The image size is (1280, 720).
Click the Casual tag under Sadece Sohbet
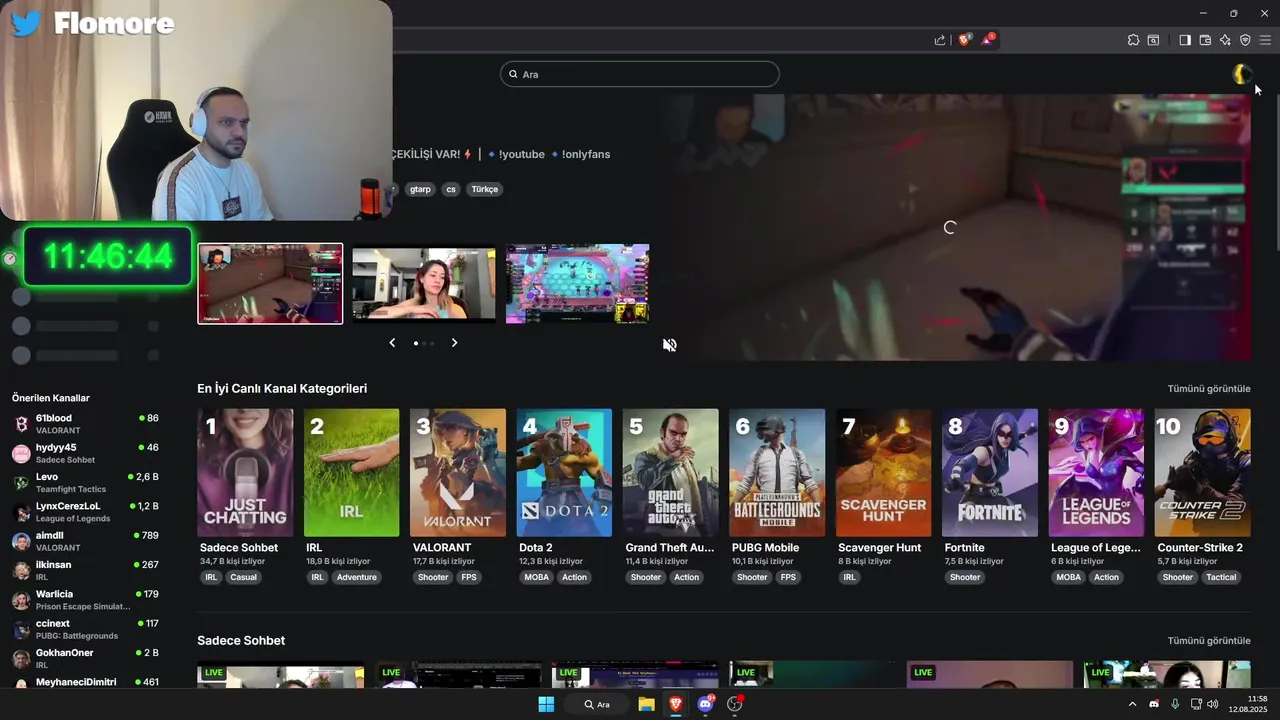[243, 577]
